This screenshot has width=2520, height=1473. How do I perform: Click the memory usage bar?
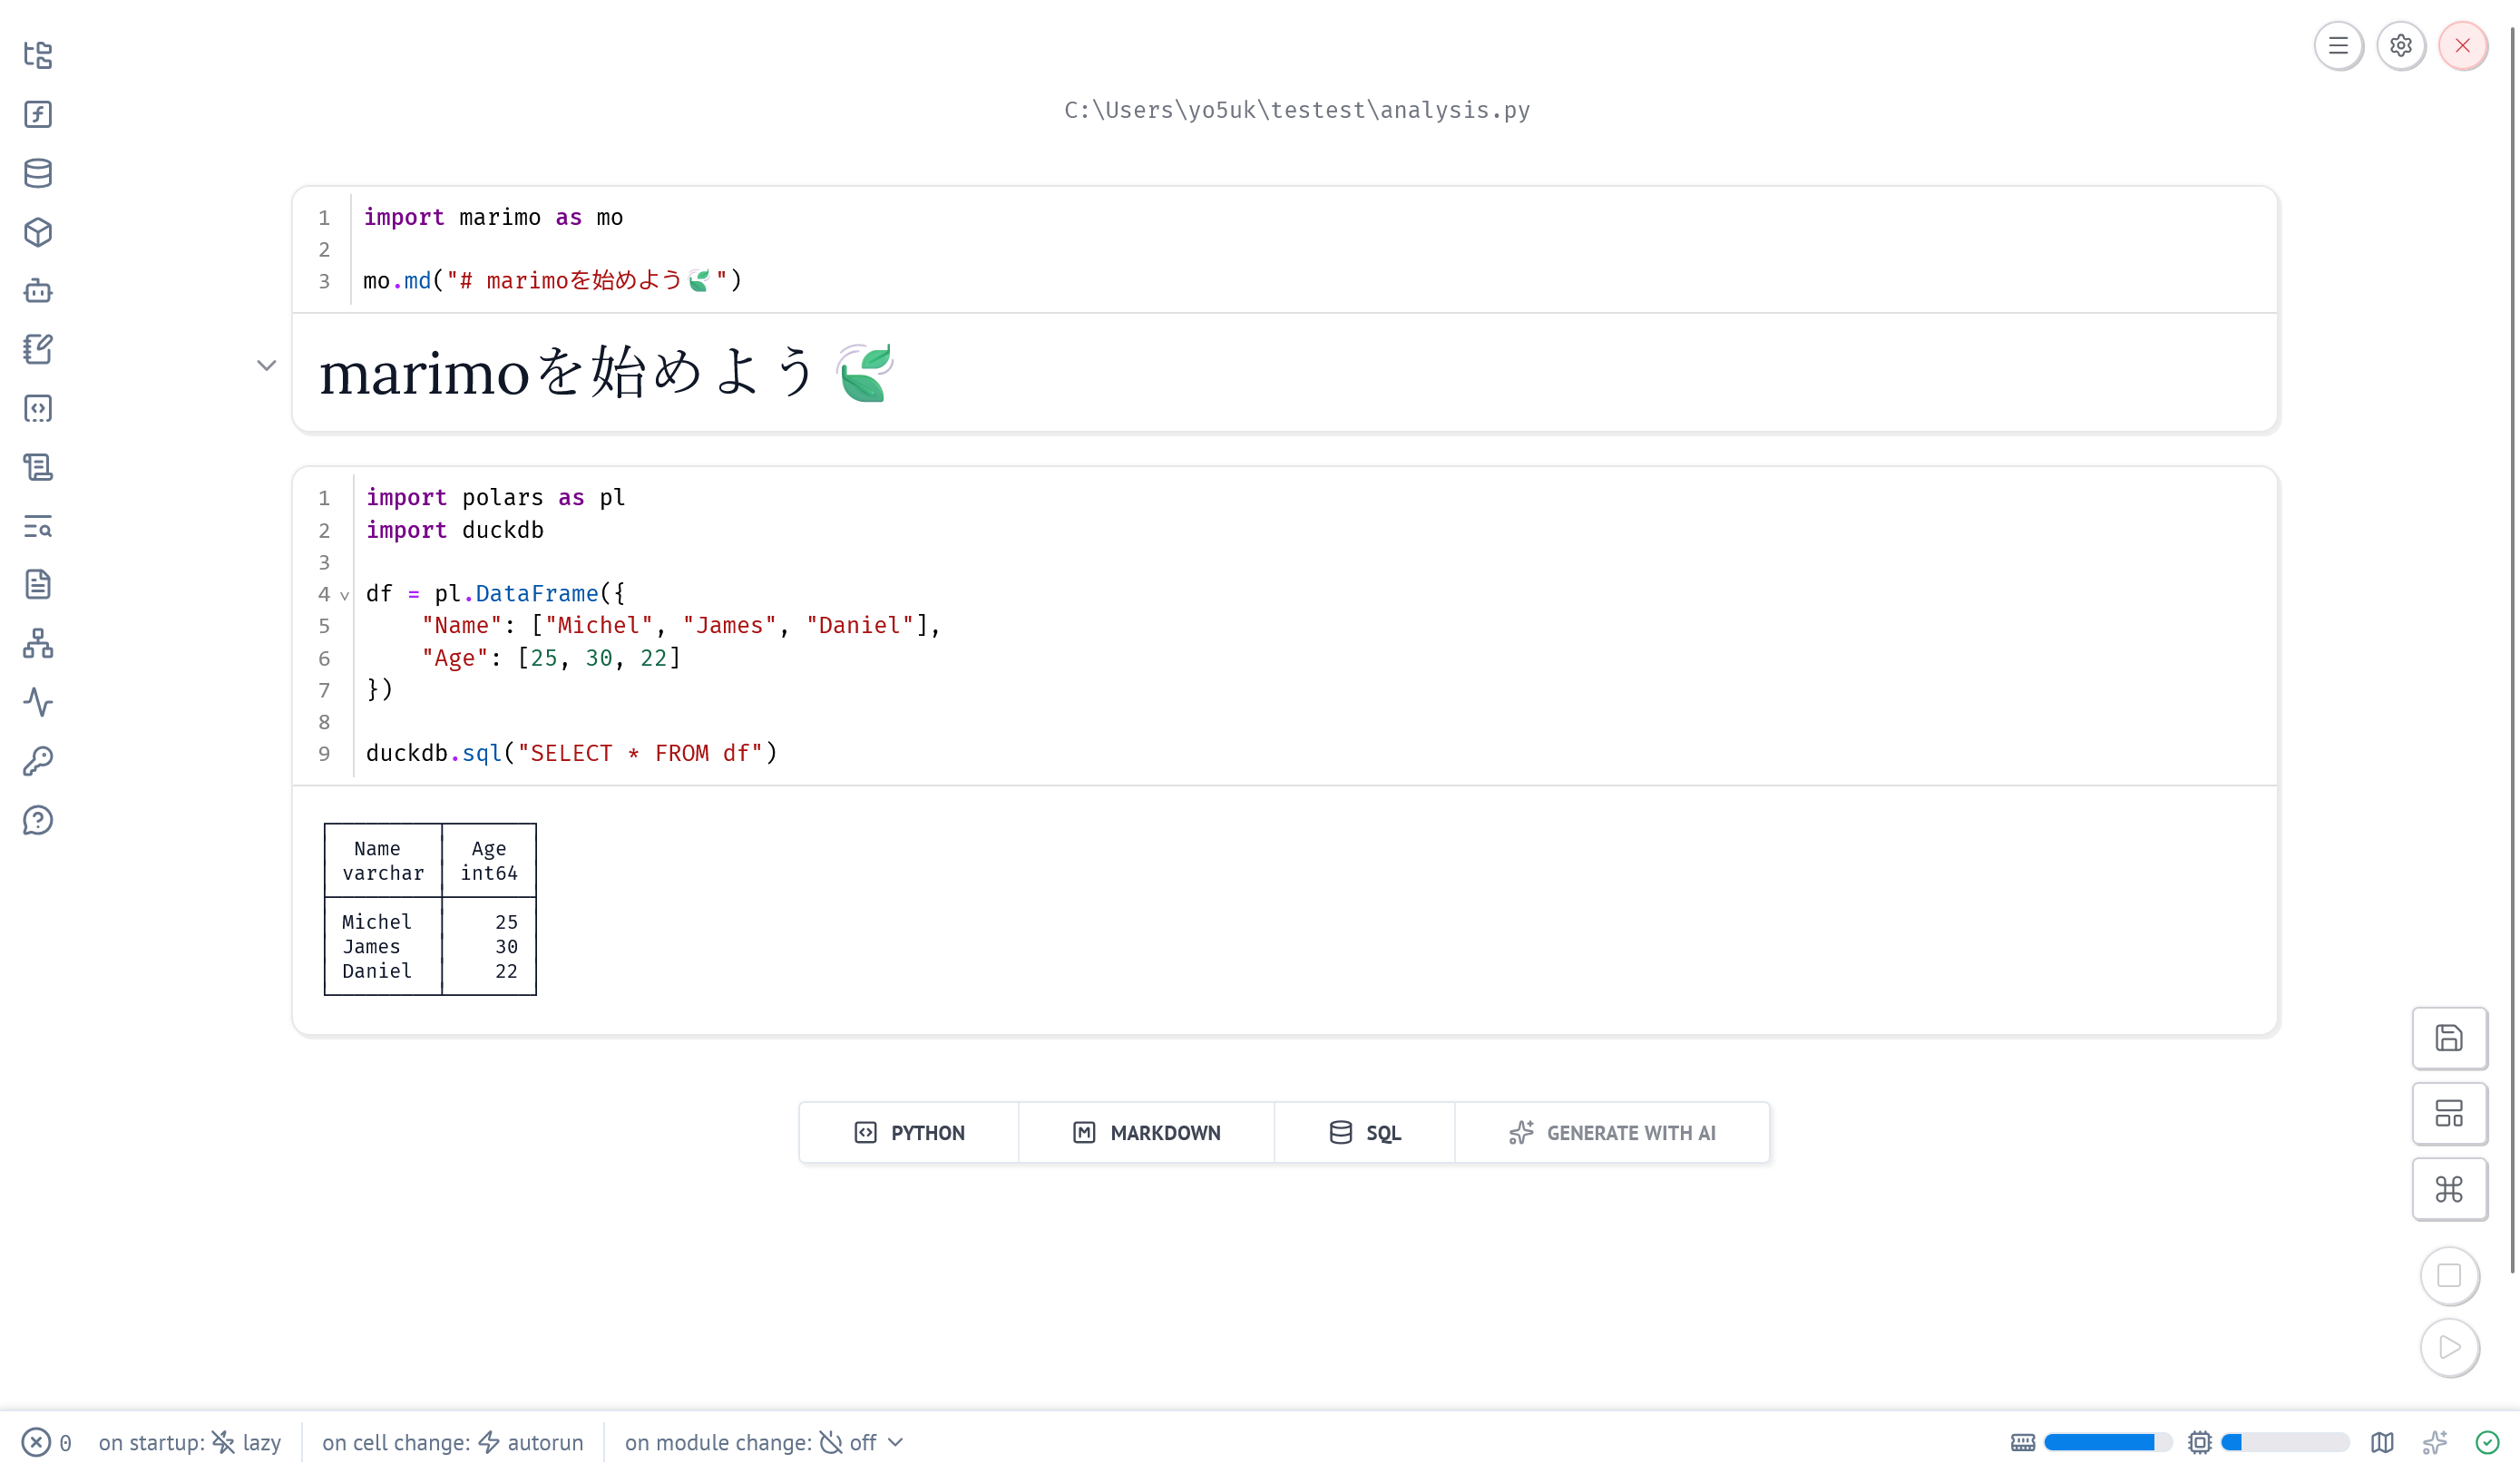(x=2106, y=1442)
